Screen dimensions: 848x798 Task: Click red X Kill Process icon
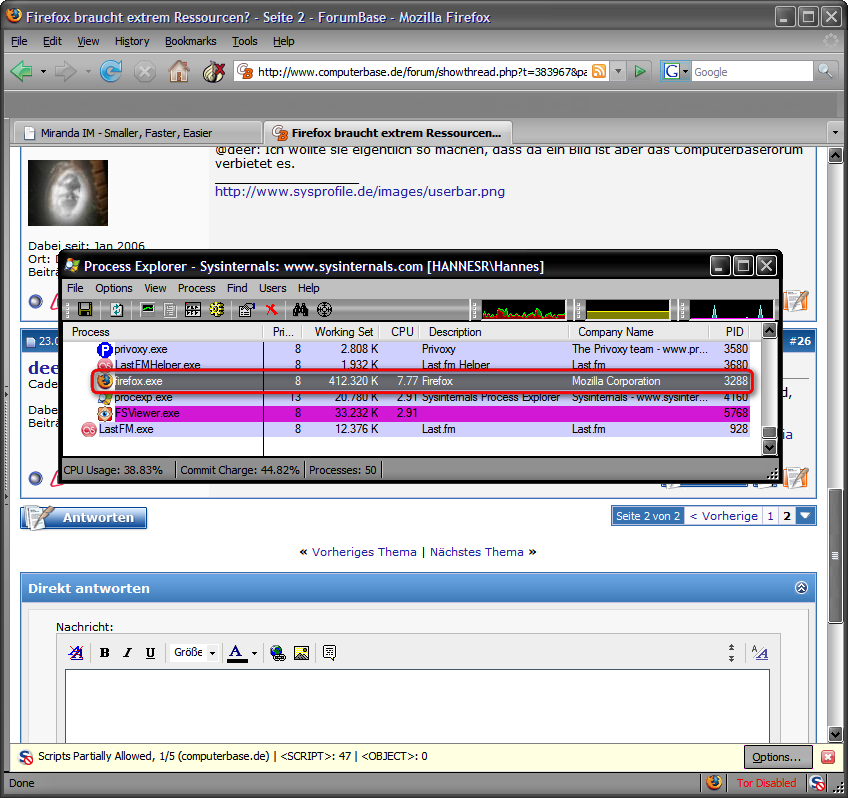pyautogui.click(x=271, y=309)
